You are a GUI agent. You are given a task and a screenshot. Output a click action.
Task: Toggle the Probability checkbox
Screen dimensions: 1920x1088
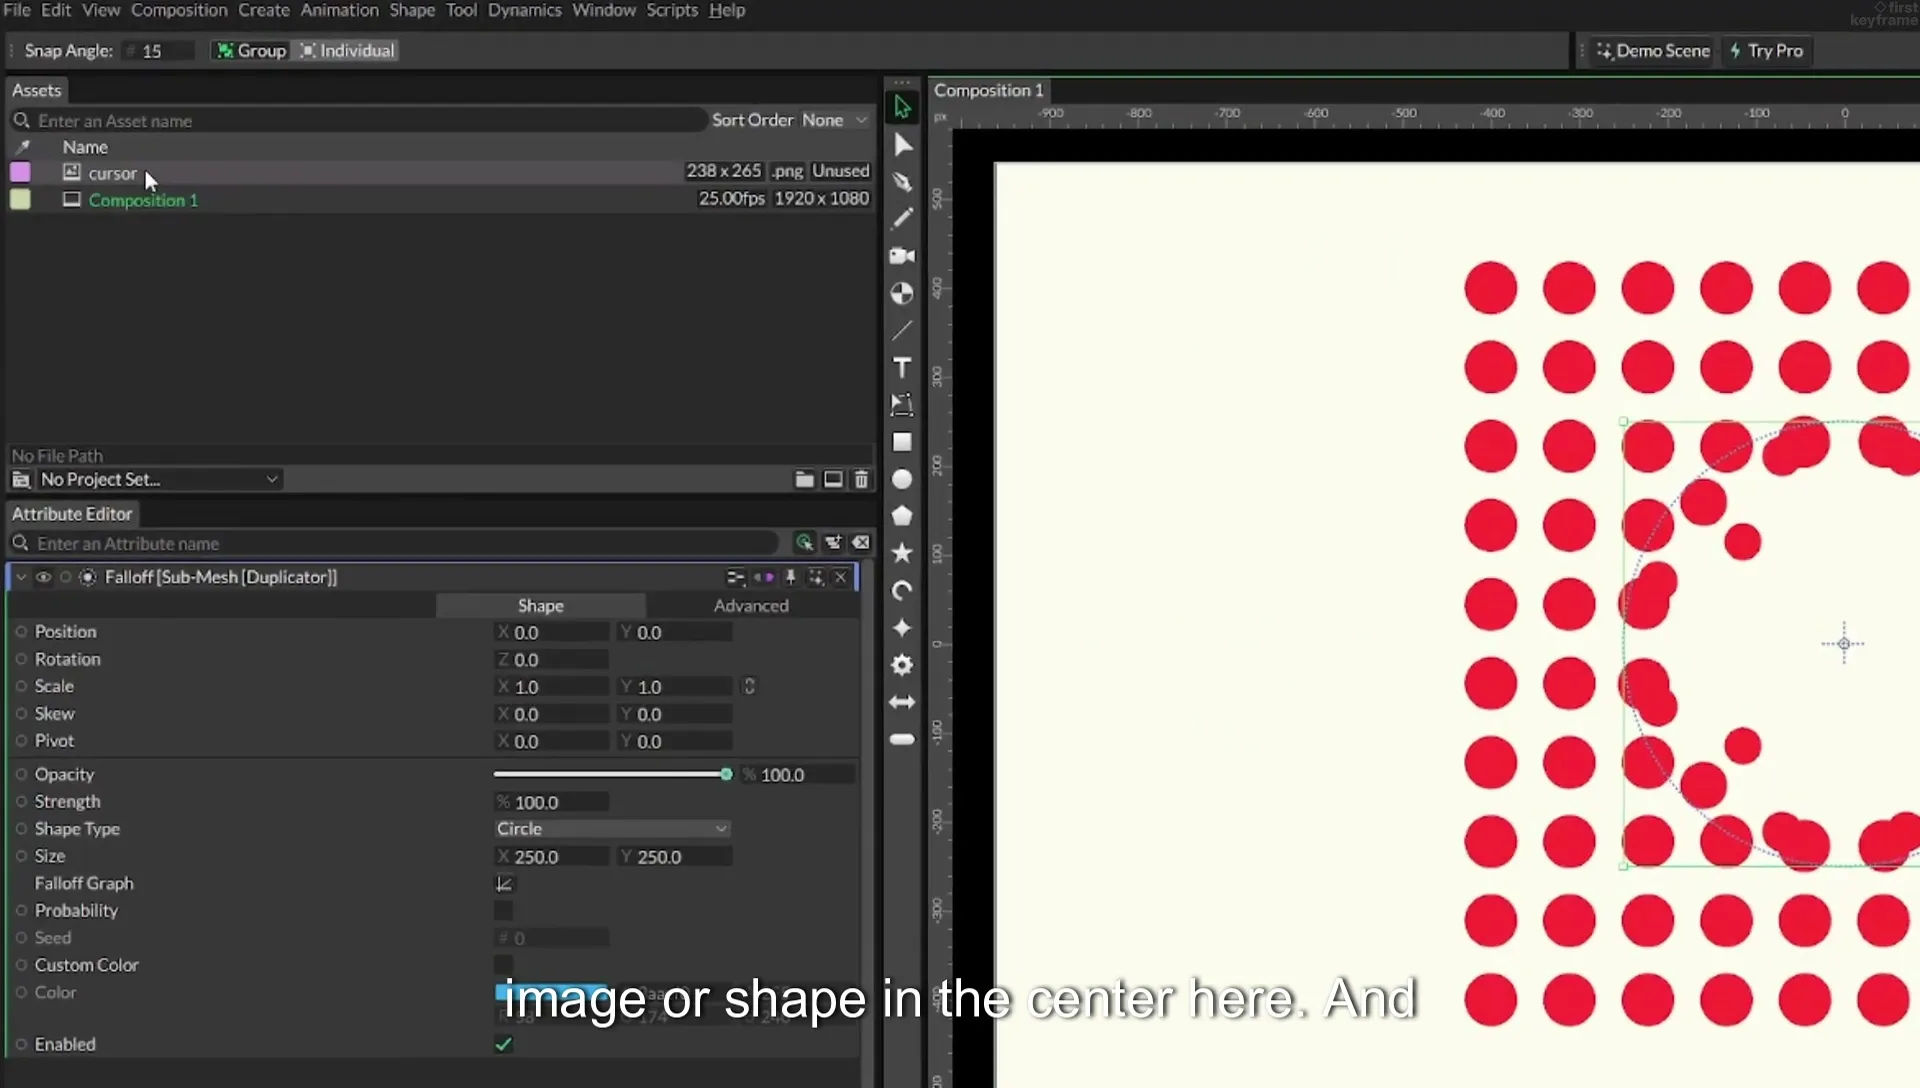(x=504, y=911)
